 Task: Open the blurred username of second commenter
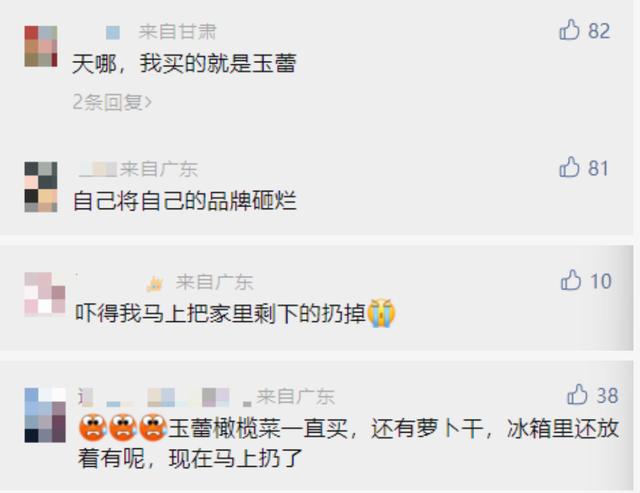(x=98, y=169)
